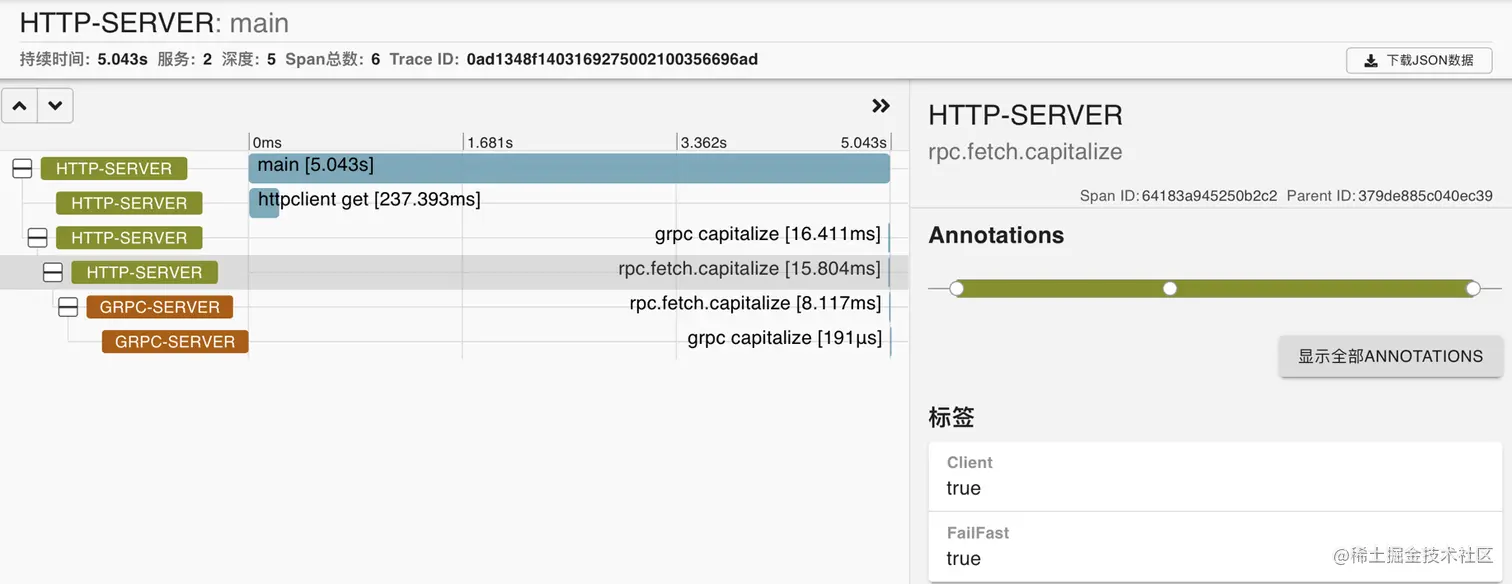Collapse the grpc capitalize HTTP-SERVER row
The height and width of the screenshot is (584, 1512).
37,238
